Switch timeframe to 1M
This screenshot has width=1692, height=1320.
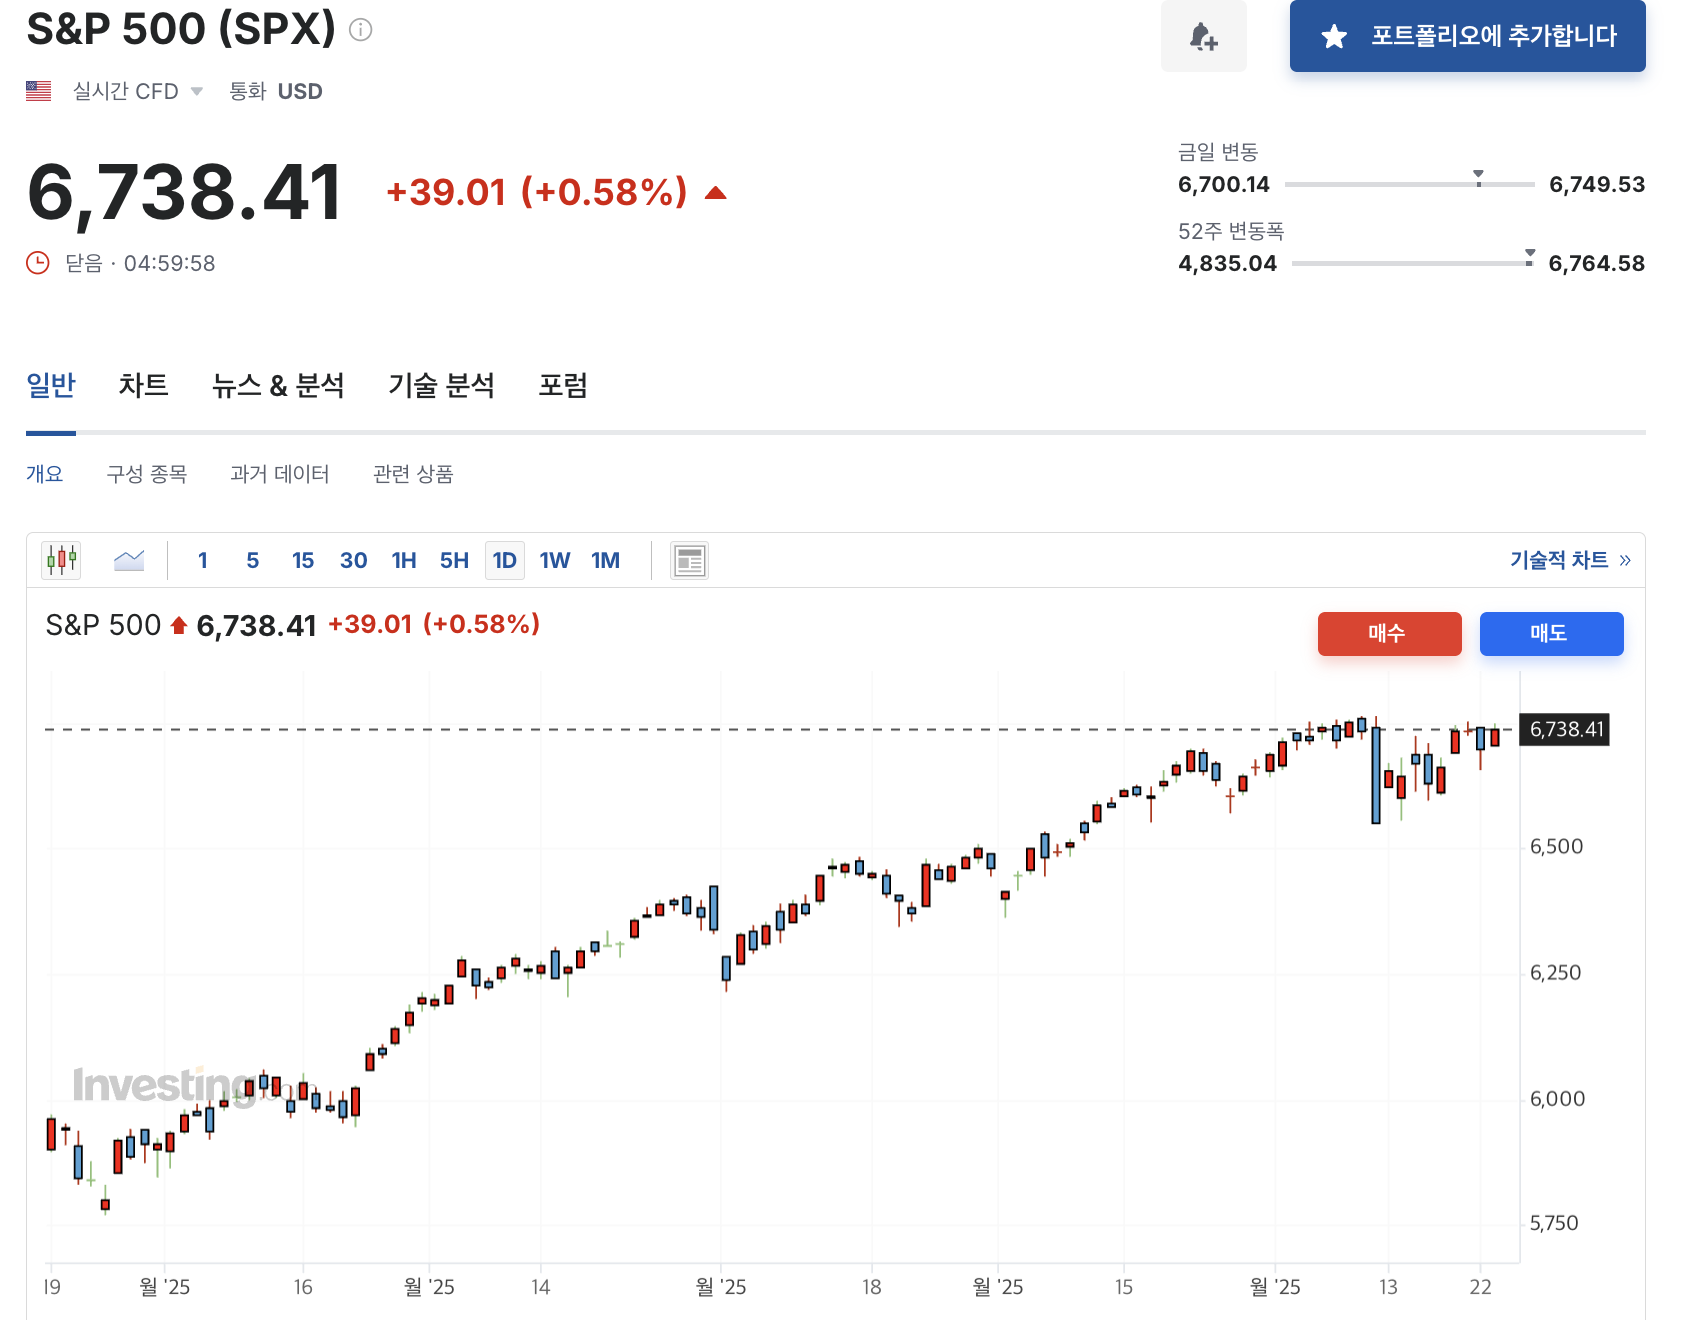(x=605, y=560)
